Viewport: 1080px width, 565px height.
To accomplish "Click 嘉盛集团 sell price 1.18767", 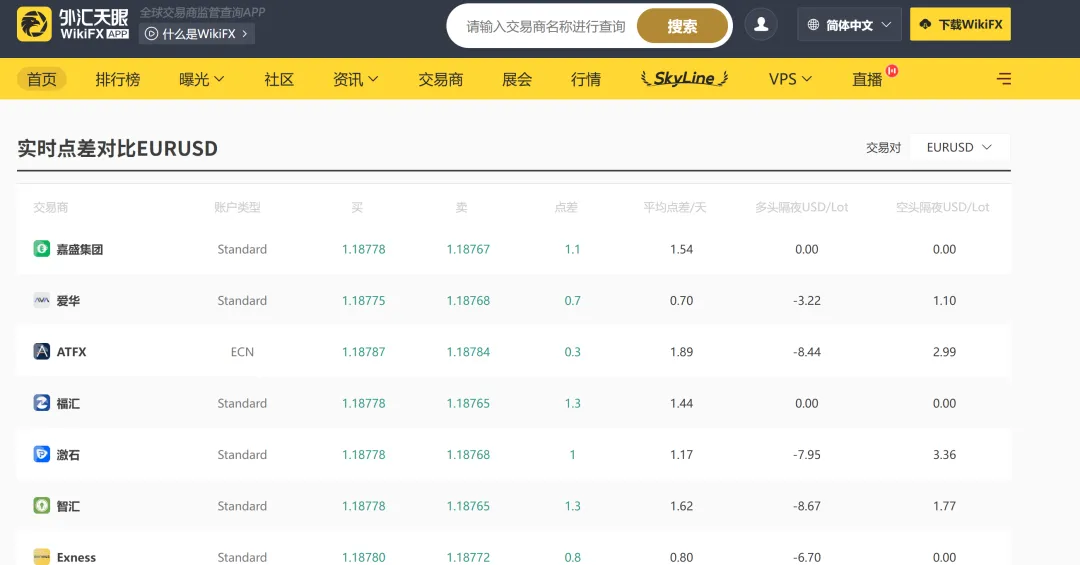I will click(x=468, y=249).
